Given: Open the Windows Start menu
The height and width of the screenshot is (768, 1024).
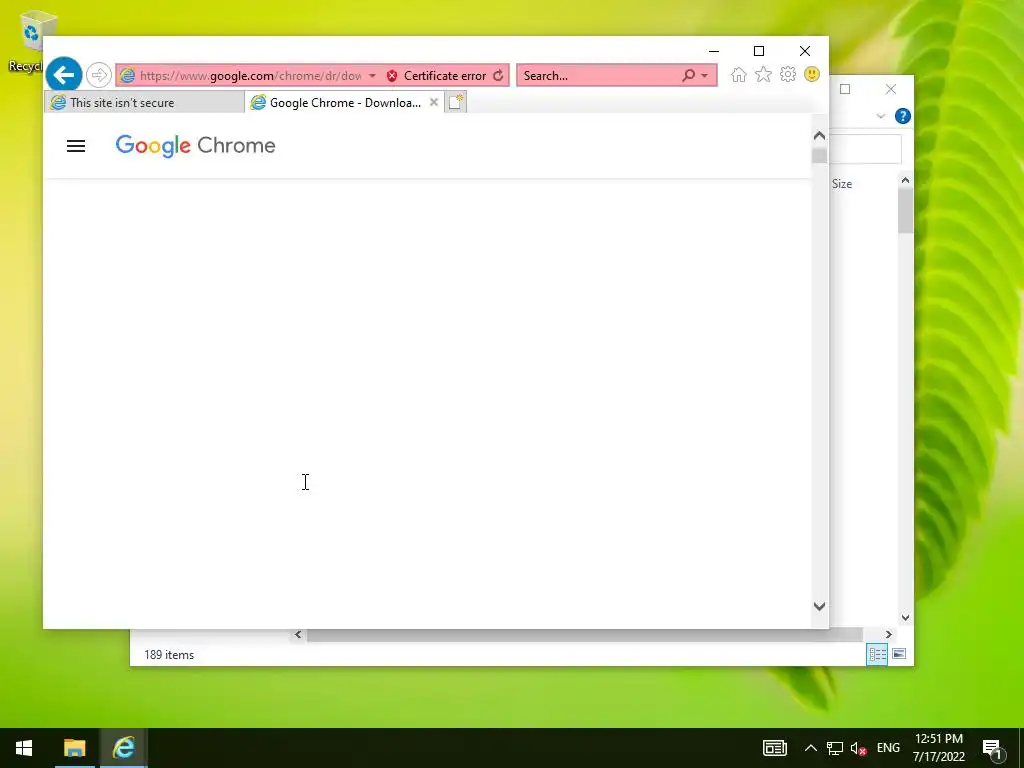Looking at the screenshot, I should [24, 748].
